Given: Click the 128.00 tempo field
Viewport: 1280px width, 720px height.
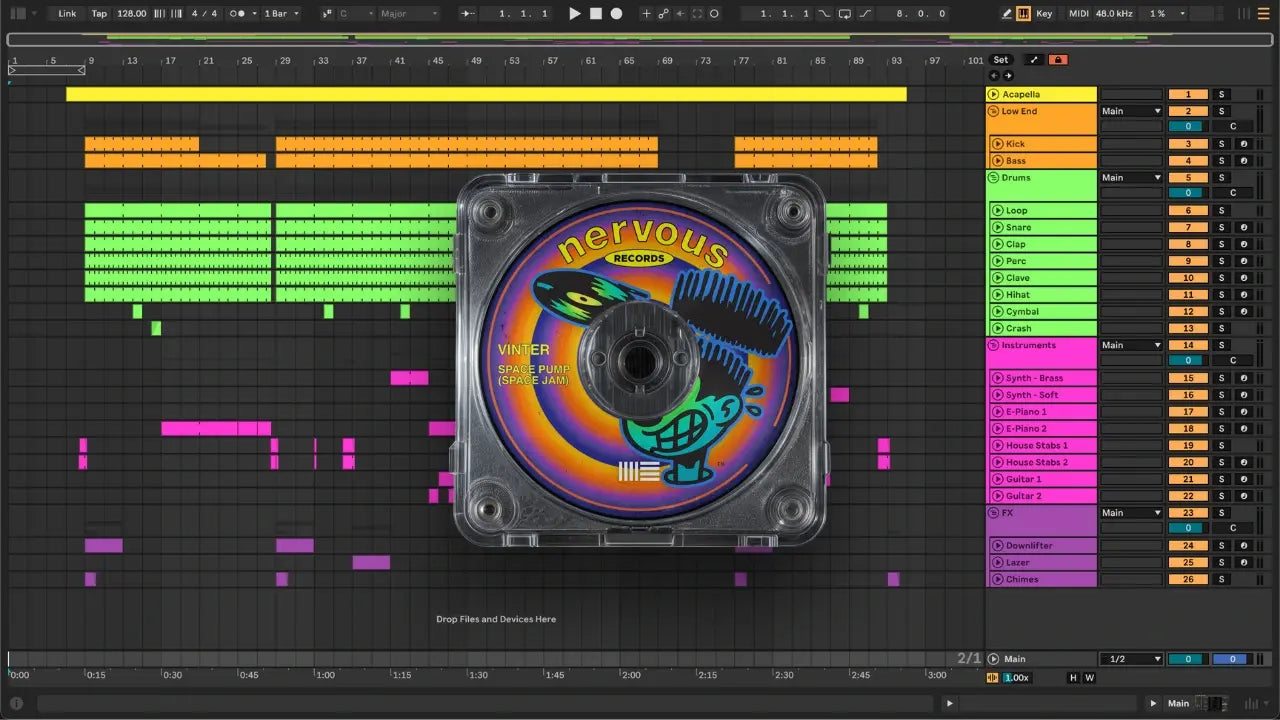Looking at the screenshot, I should point(131,14).
